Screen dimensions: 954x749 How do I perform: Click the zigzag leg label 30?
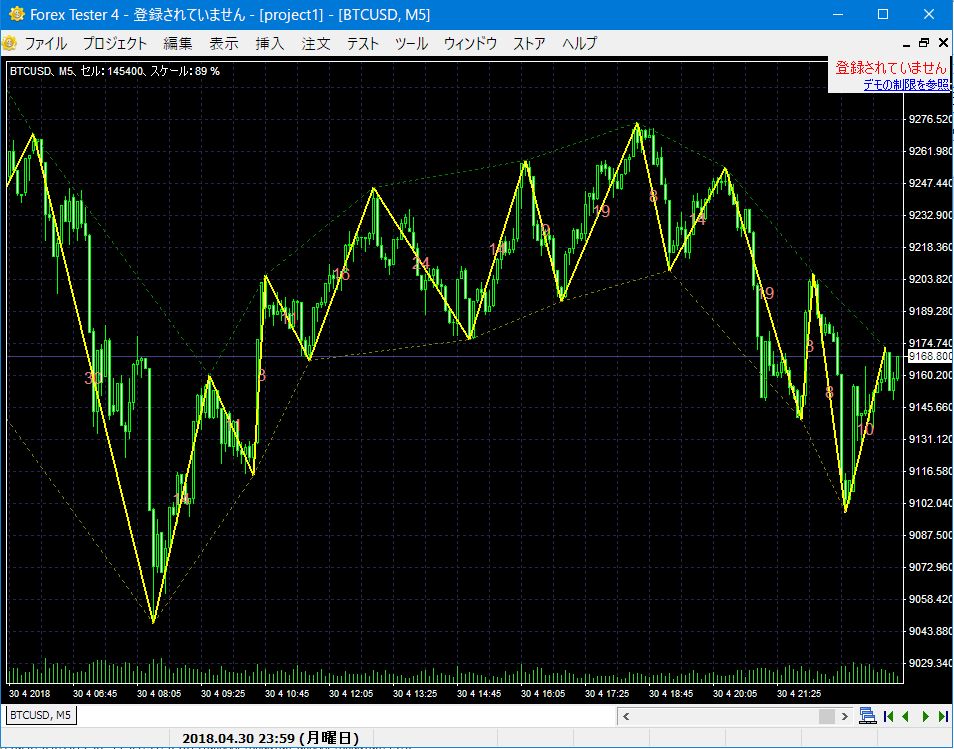pyautogui.click(x=92, y=378)
